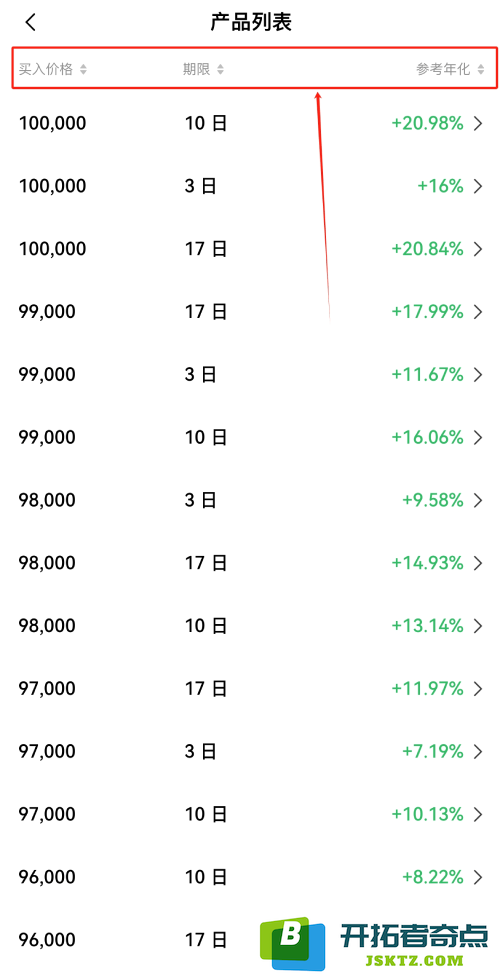The image size is (500, 974).
Task: Tap the back arrow icon
Action: [30, 23]
